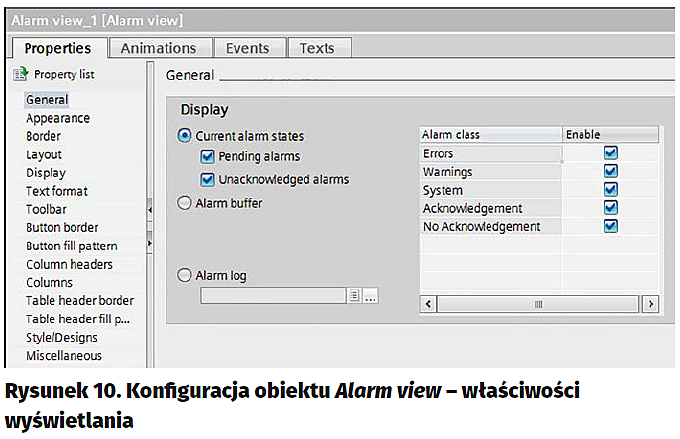The image size is (680, 439).
Task: Click the Property list icon
Action: 19,75
